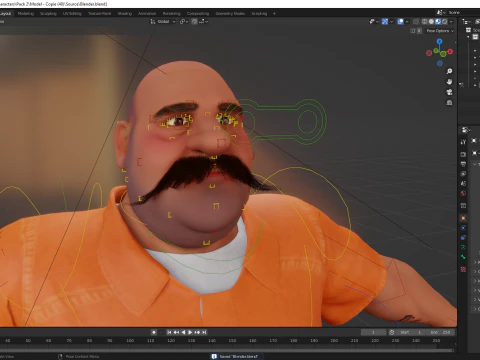The image size is (480, 360).
Task: Open the Render properties tab icon
Action: point(463,154)
